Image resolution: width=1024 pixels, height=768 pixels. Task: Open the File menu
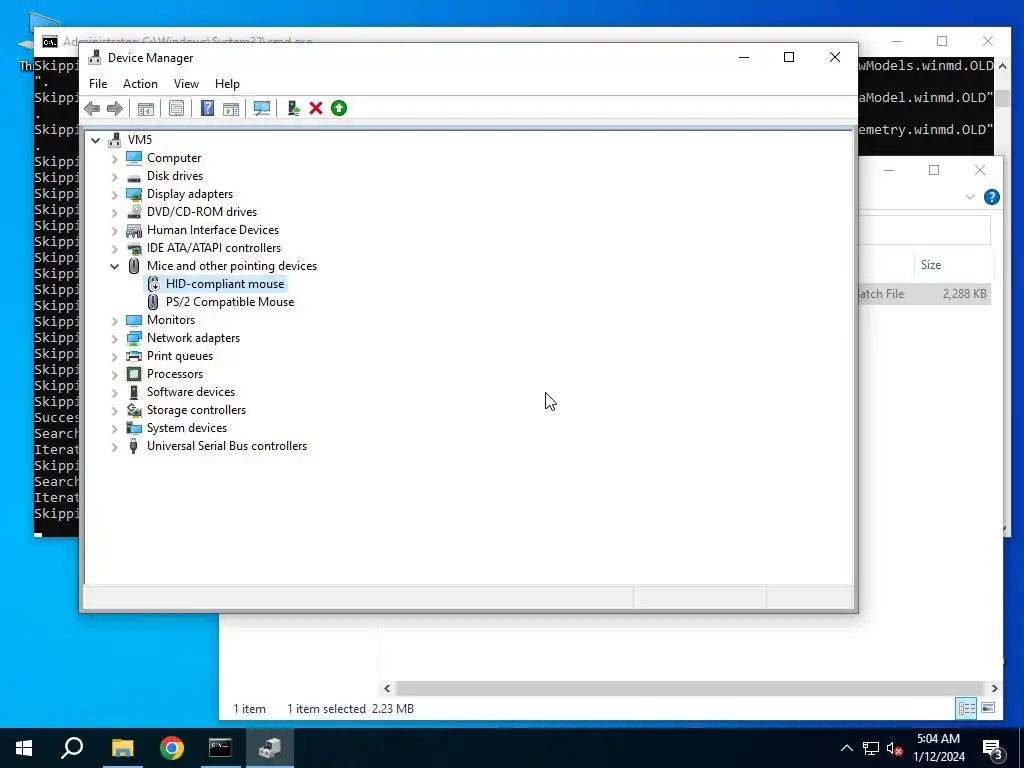[x=98, y=84]
